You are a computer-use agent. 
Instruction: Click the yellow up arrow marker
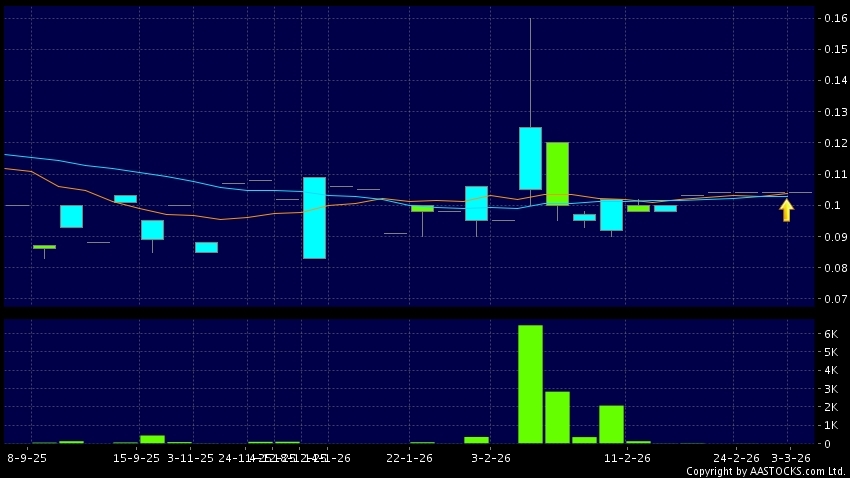(x=787, y=210)
